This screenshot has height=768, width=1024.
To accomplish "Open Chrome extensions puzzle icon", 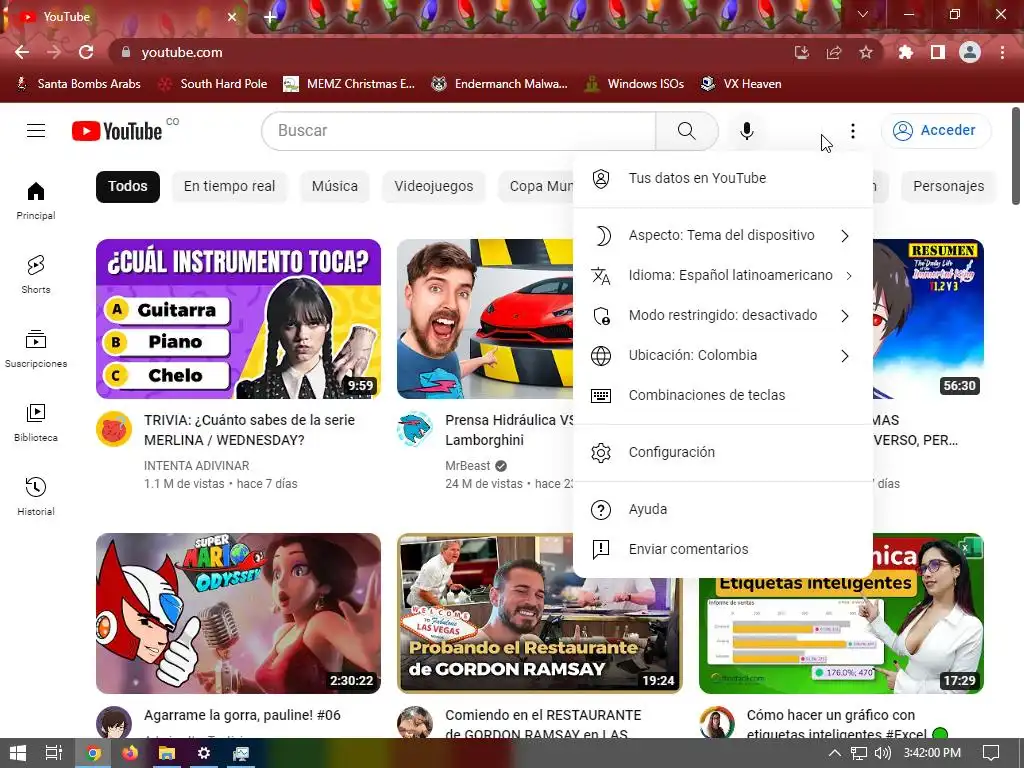I will pos(906,52).
